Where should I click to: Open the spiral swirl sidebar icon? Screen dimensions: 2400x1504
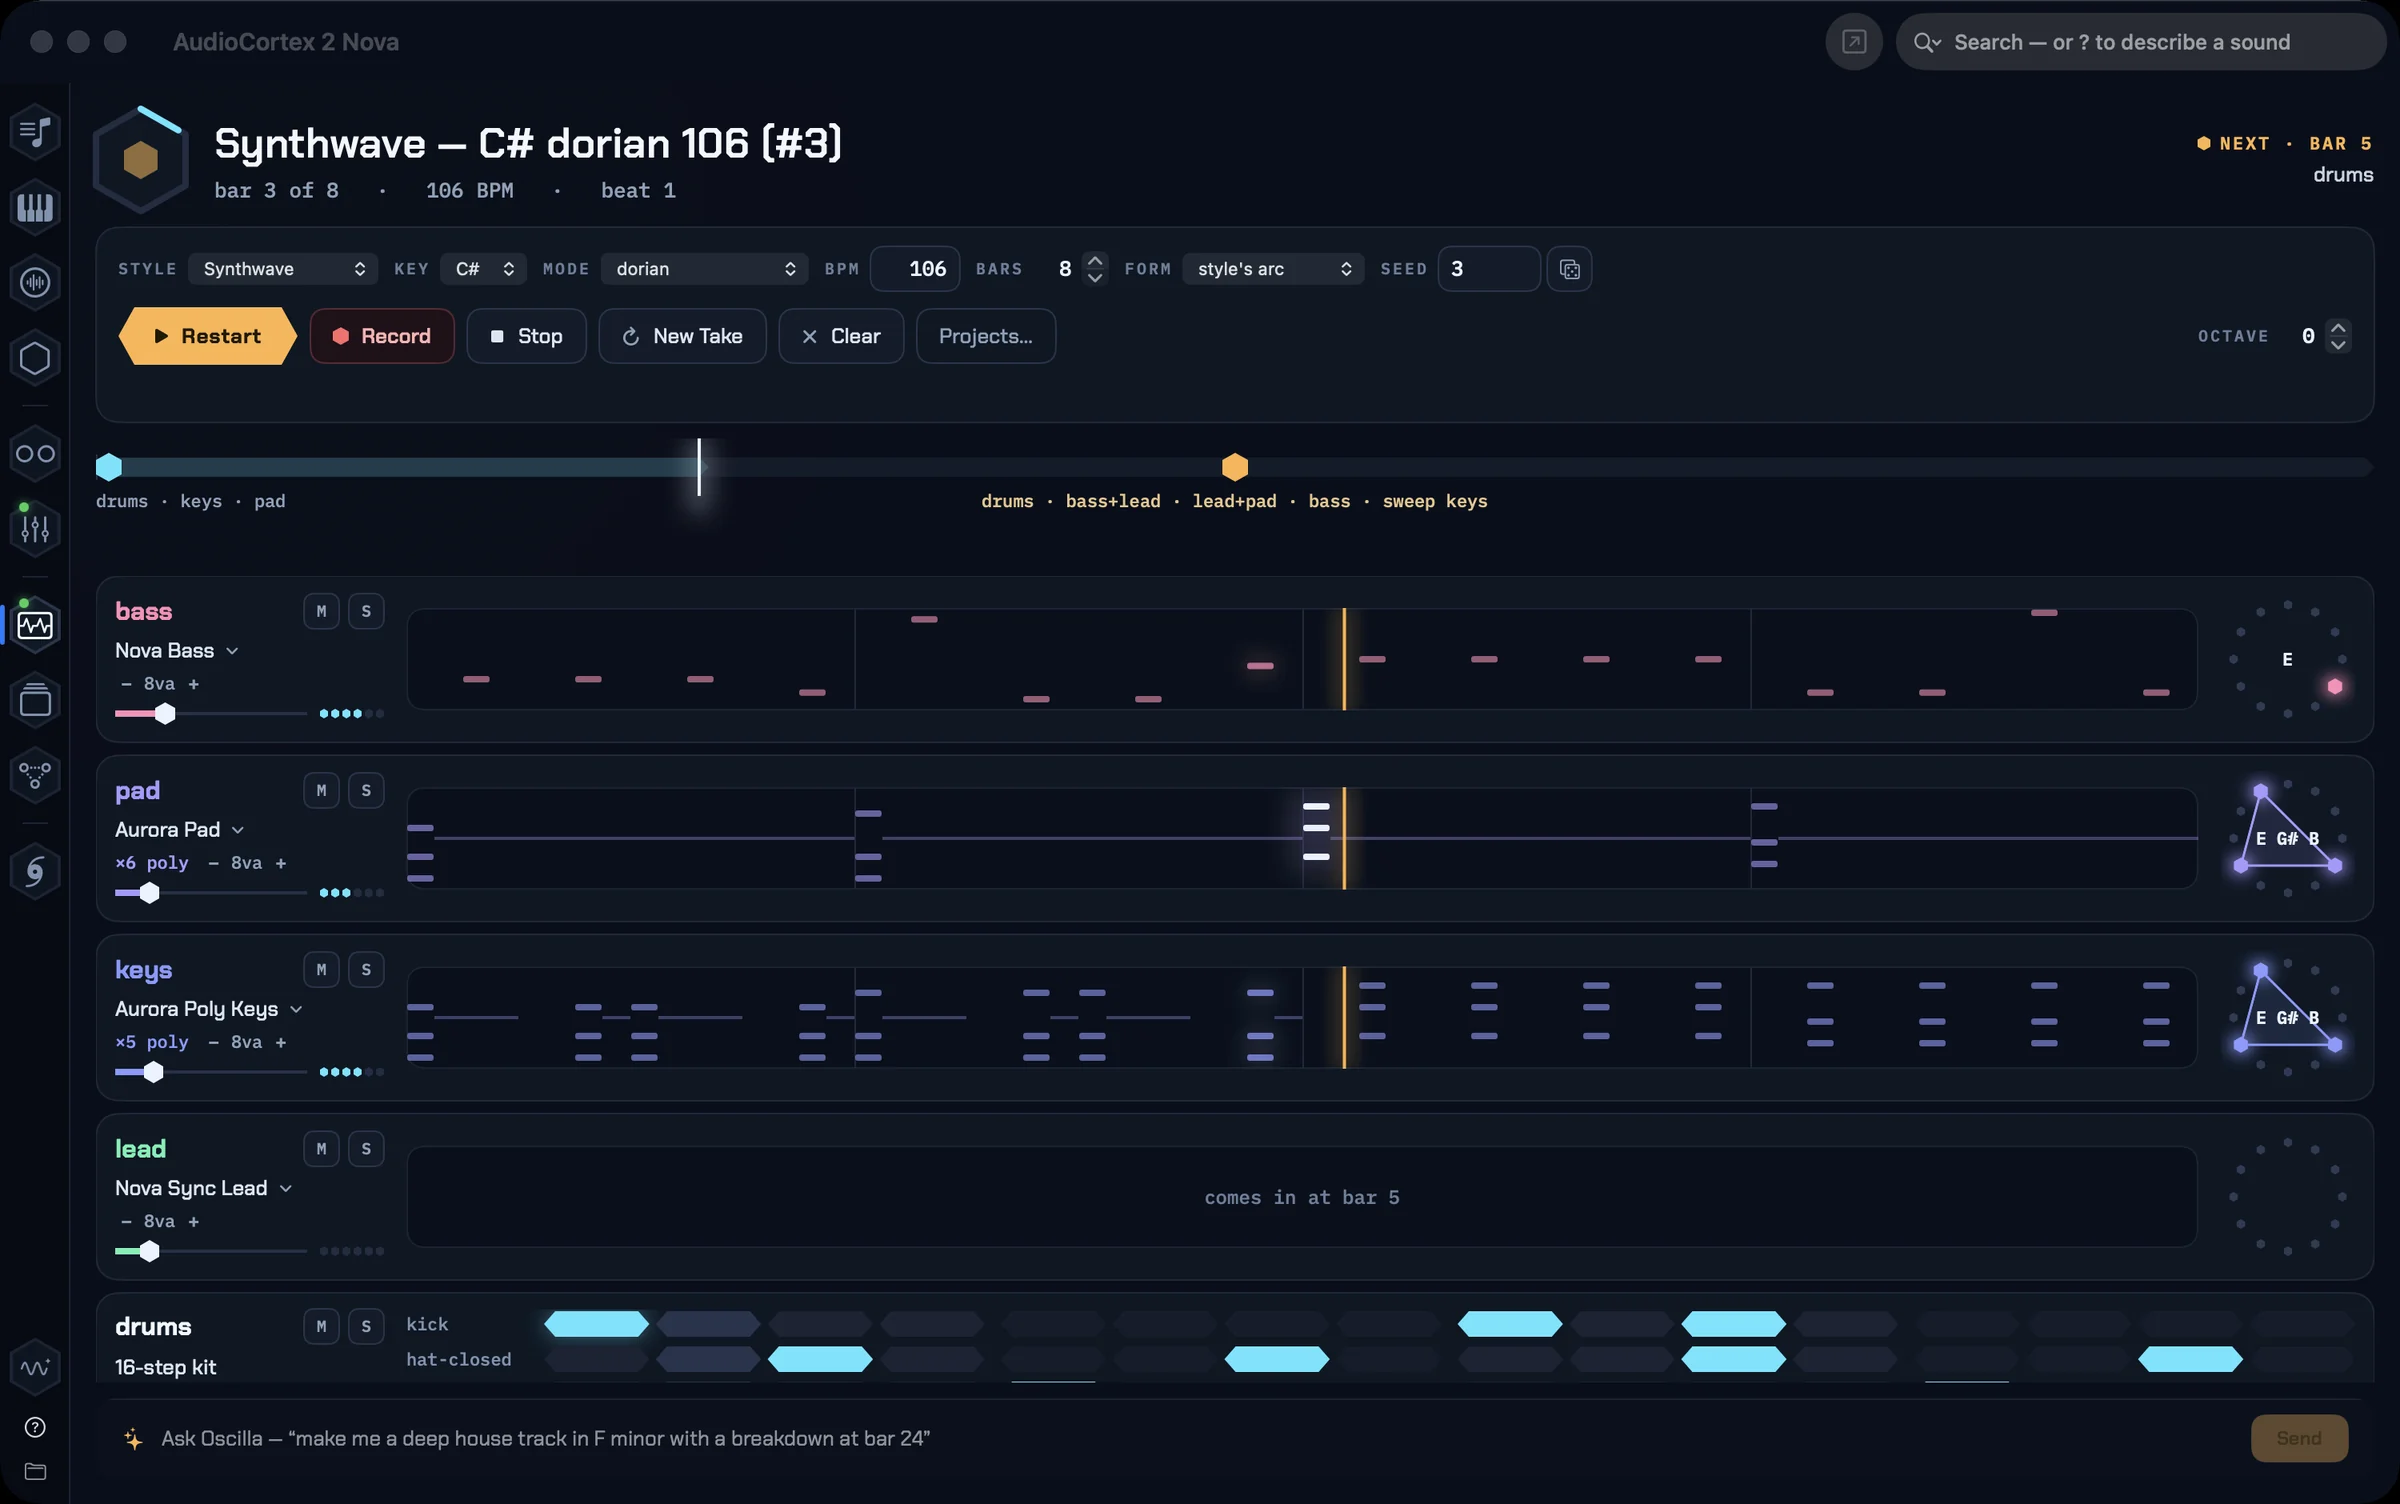point(35,871)
